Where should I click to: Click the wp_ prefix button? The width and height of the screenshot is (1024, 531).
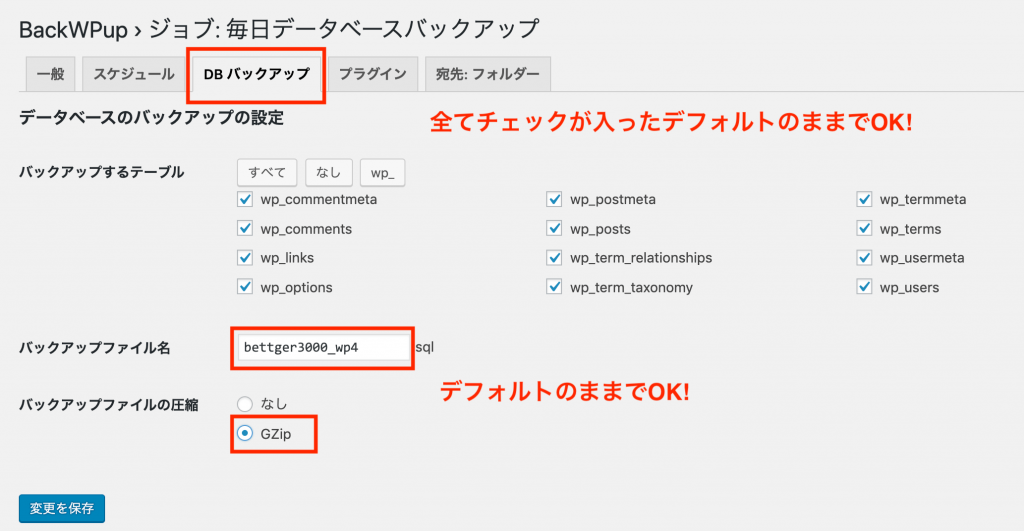tap(383, 172)
